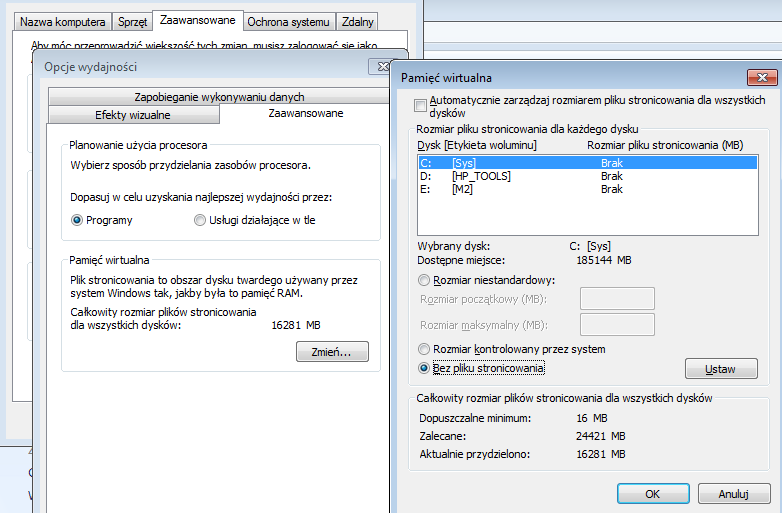This screenshot has height=513, width=782.
Task: Select Usługi działające w tle option
Action: (x=199, y=220)
